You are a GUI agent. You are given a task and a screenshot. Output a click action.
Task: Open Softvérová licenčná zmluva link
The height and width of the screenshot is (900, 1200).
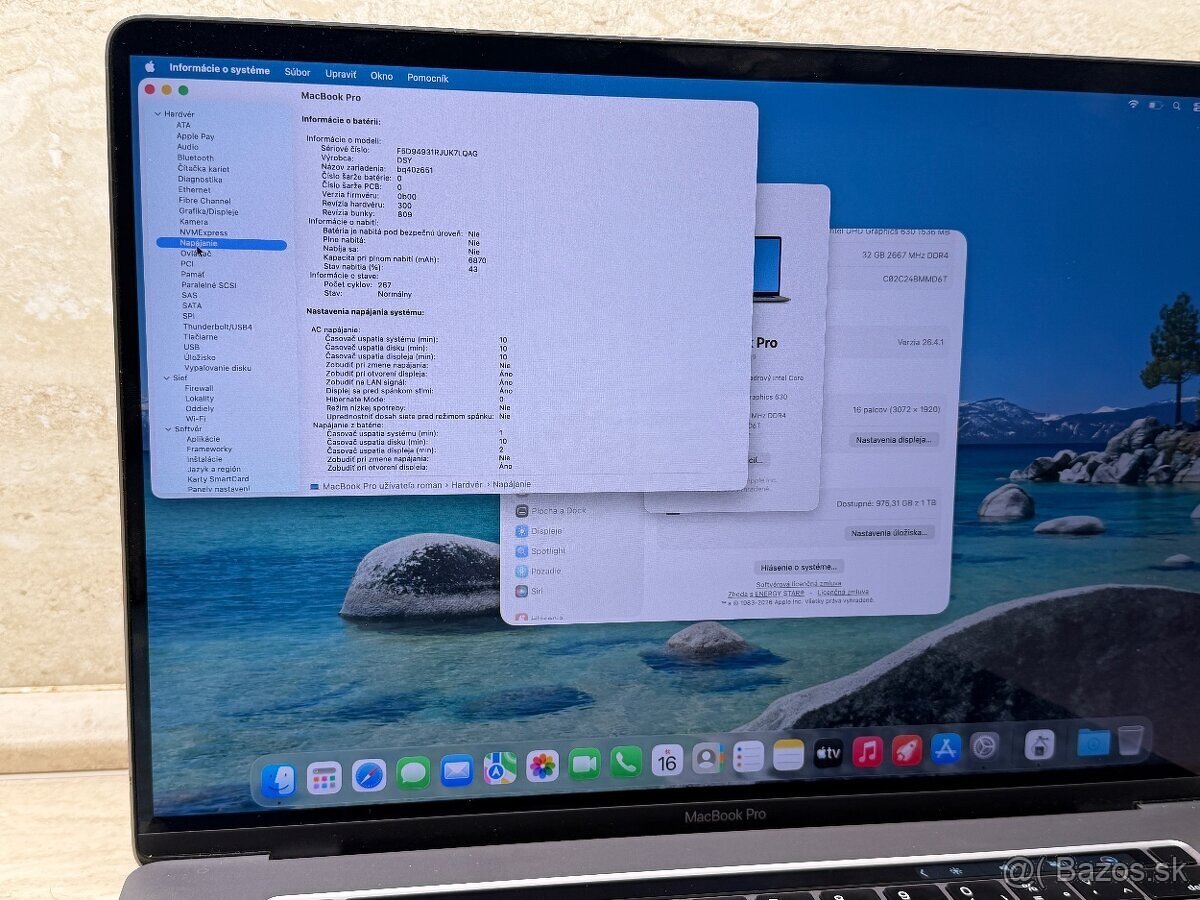tap(798, 583)
